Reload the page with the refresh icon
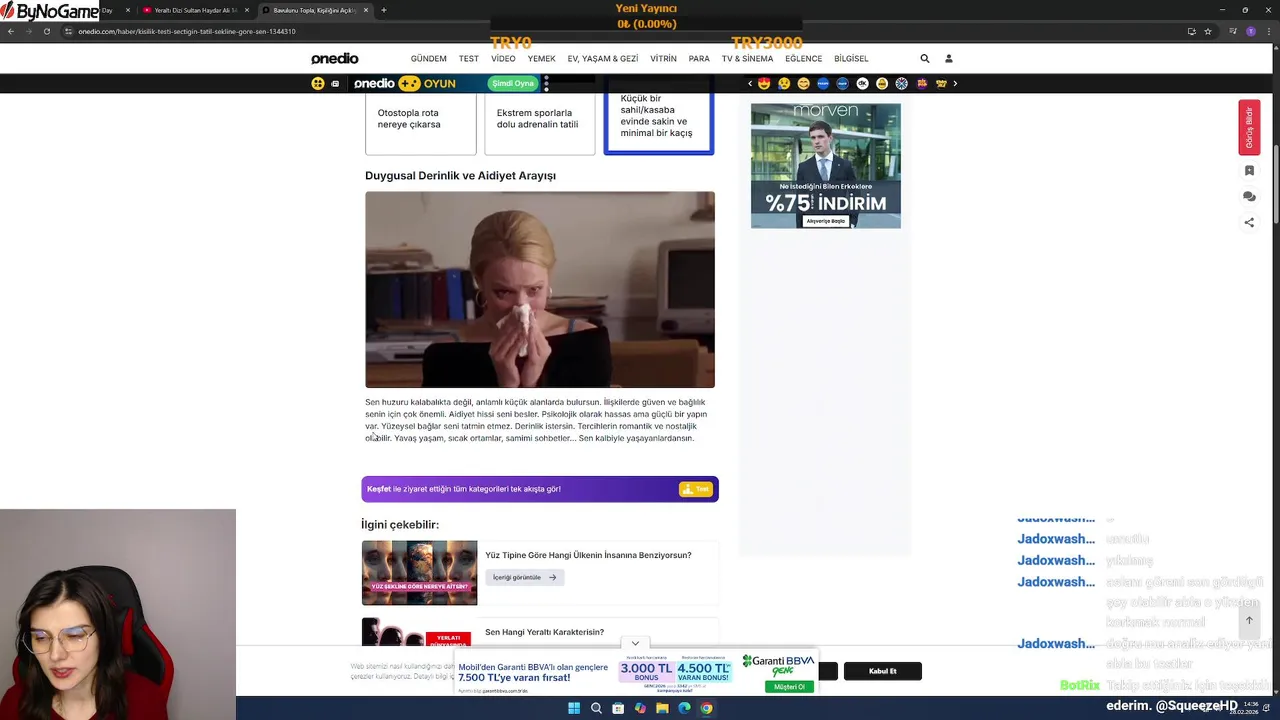This screenshot has width=1280, height=720. tap(47, 31)
